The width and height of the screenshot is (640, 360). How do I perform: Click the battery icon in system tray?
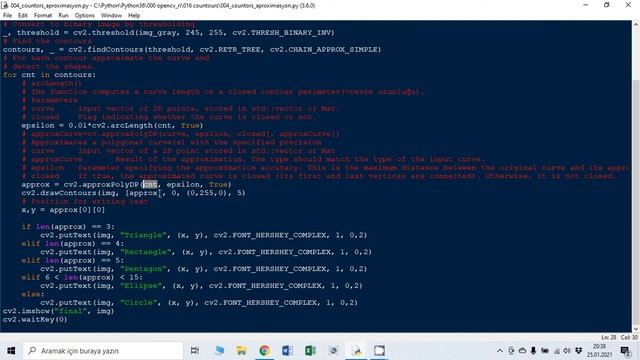pyautogui.click(x=545, y=351)
